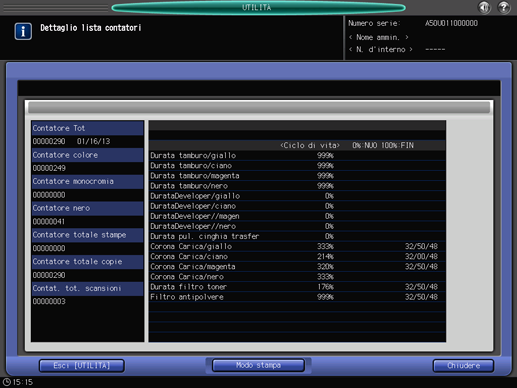Viewport: 517px width, 388px height.
Task: Select the Durata tamburo/giallo row
Action: click(x=297, y=156)
